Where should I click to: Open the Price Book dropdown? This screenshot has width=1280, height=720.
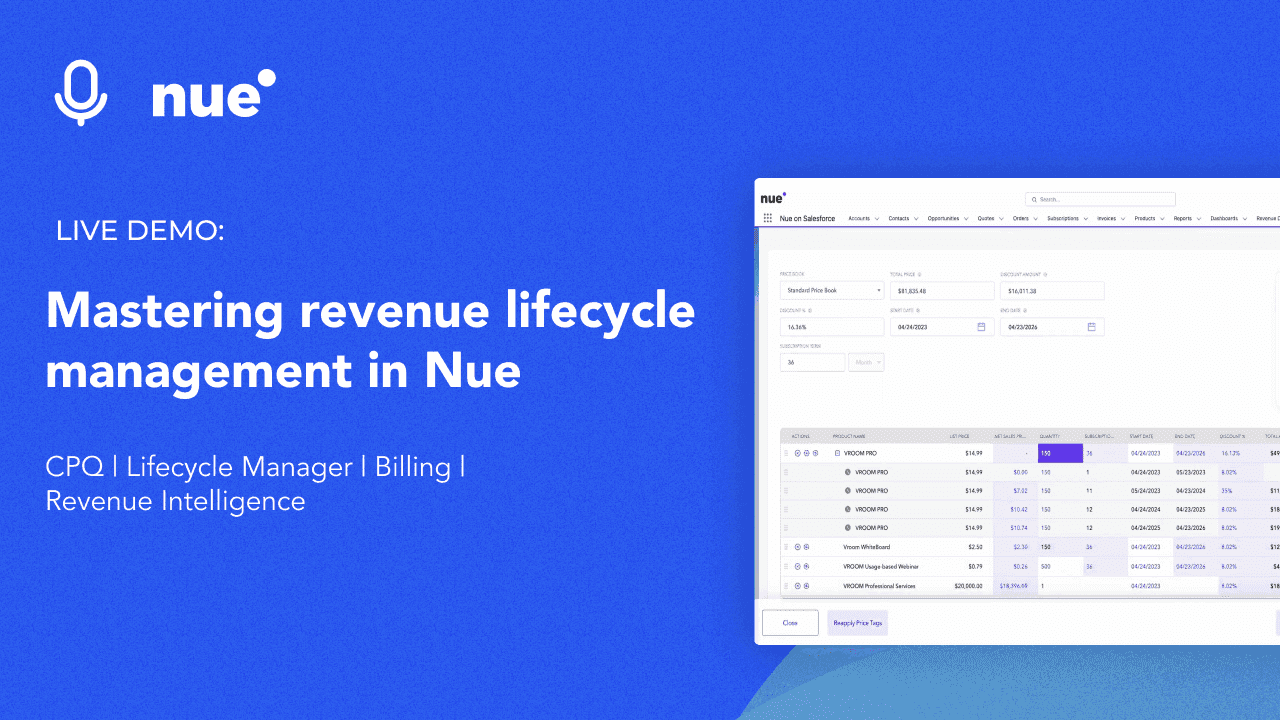[832, 290]
